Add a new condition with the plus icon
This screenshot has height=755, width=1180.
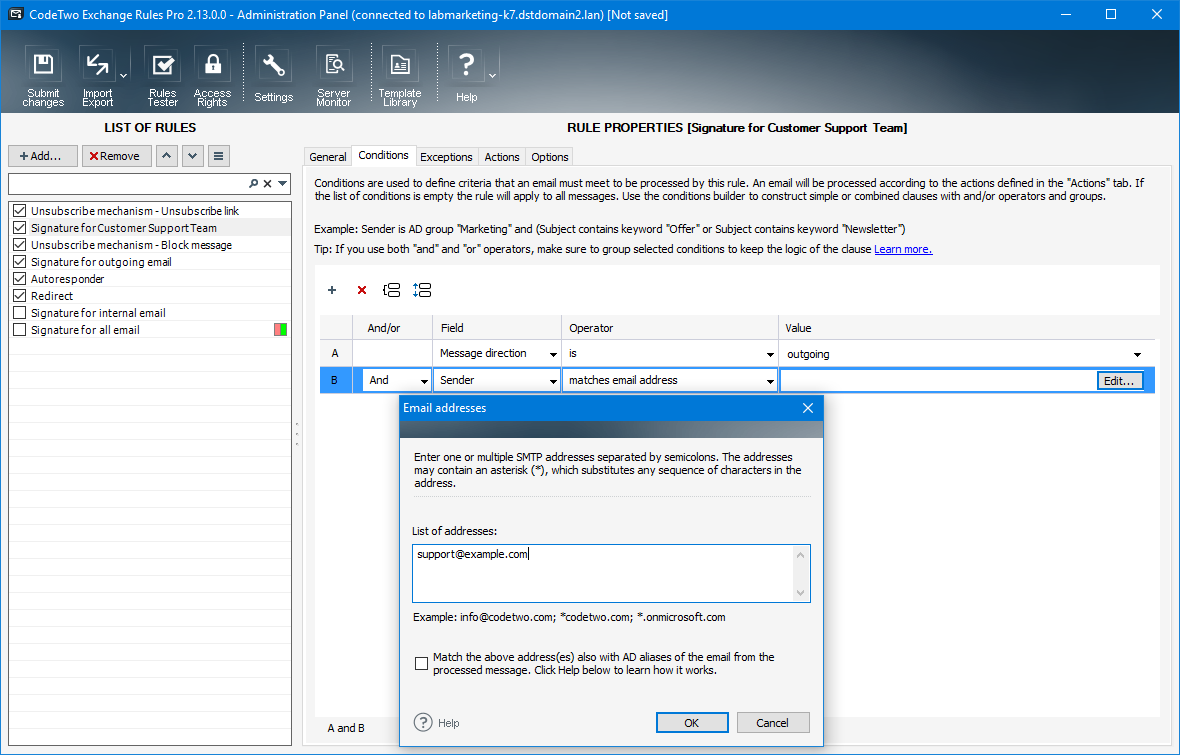[332, 290]
